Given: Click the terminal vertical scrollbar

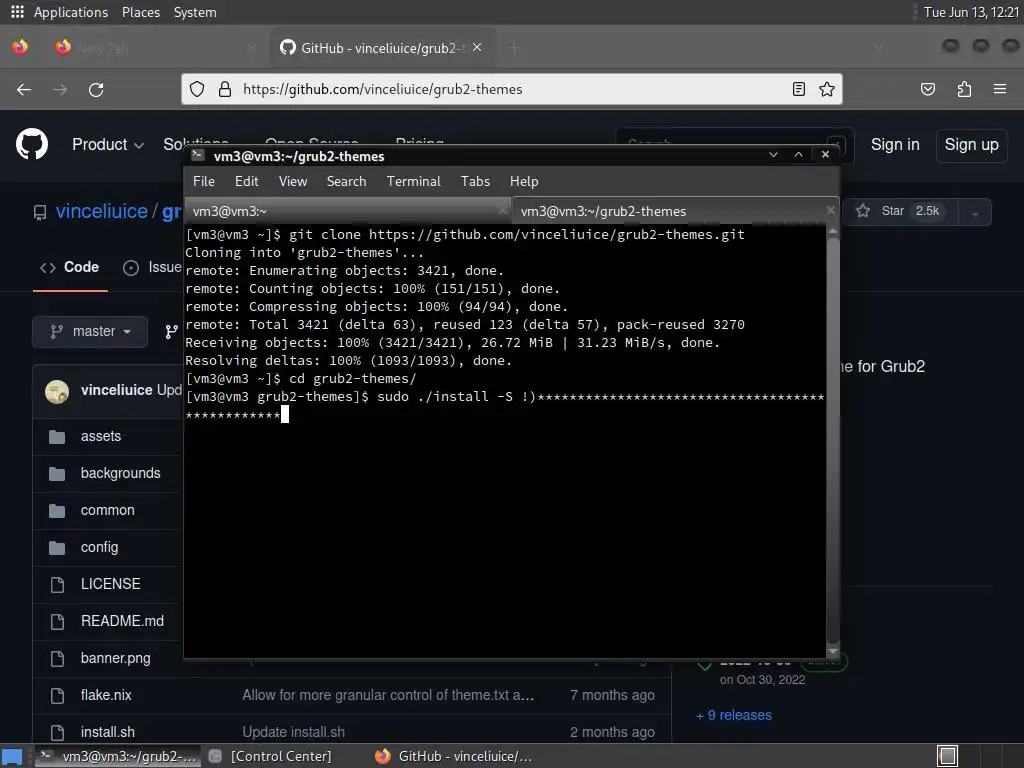Looking at the screenshot, I should pos(833,441).
